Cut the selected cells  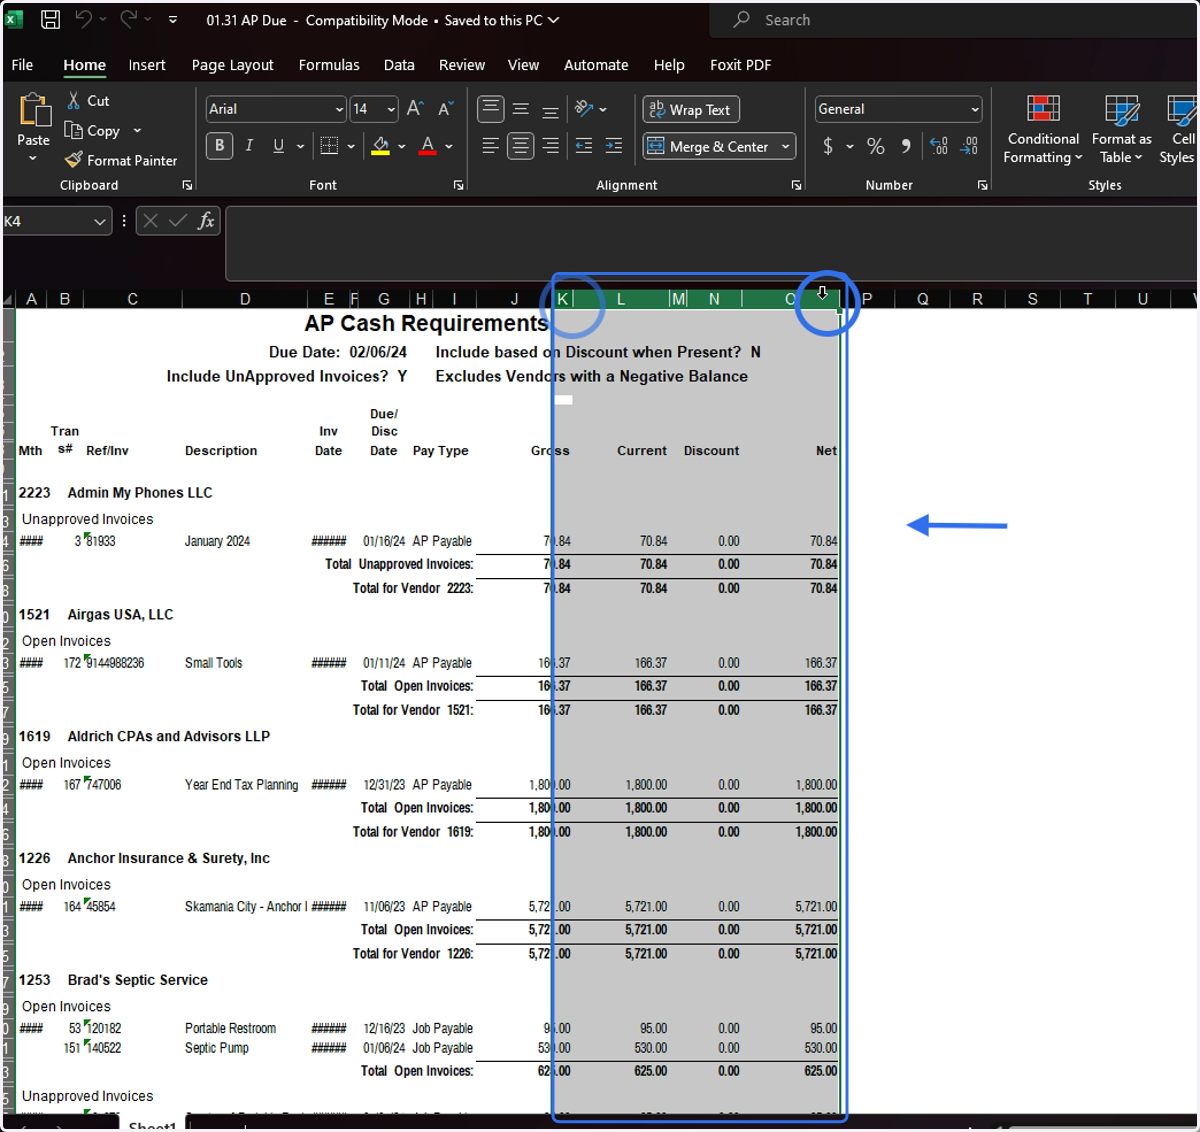88,101
